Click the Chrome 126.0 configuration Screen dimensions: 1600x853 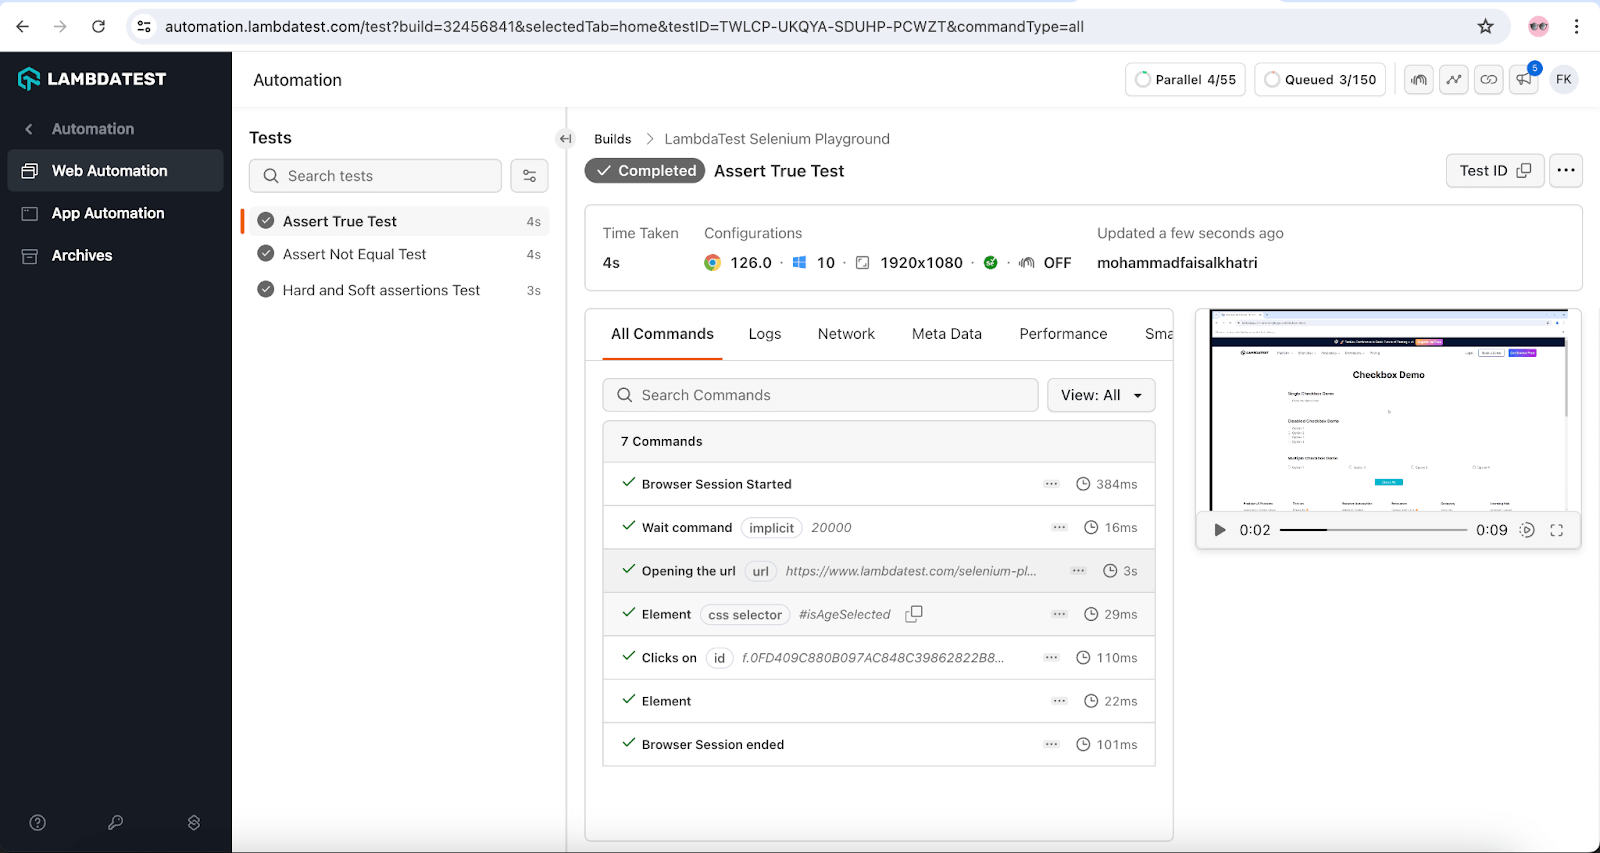[x=738, y=263]
